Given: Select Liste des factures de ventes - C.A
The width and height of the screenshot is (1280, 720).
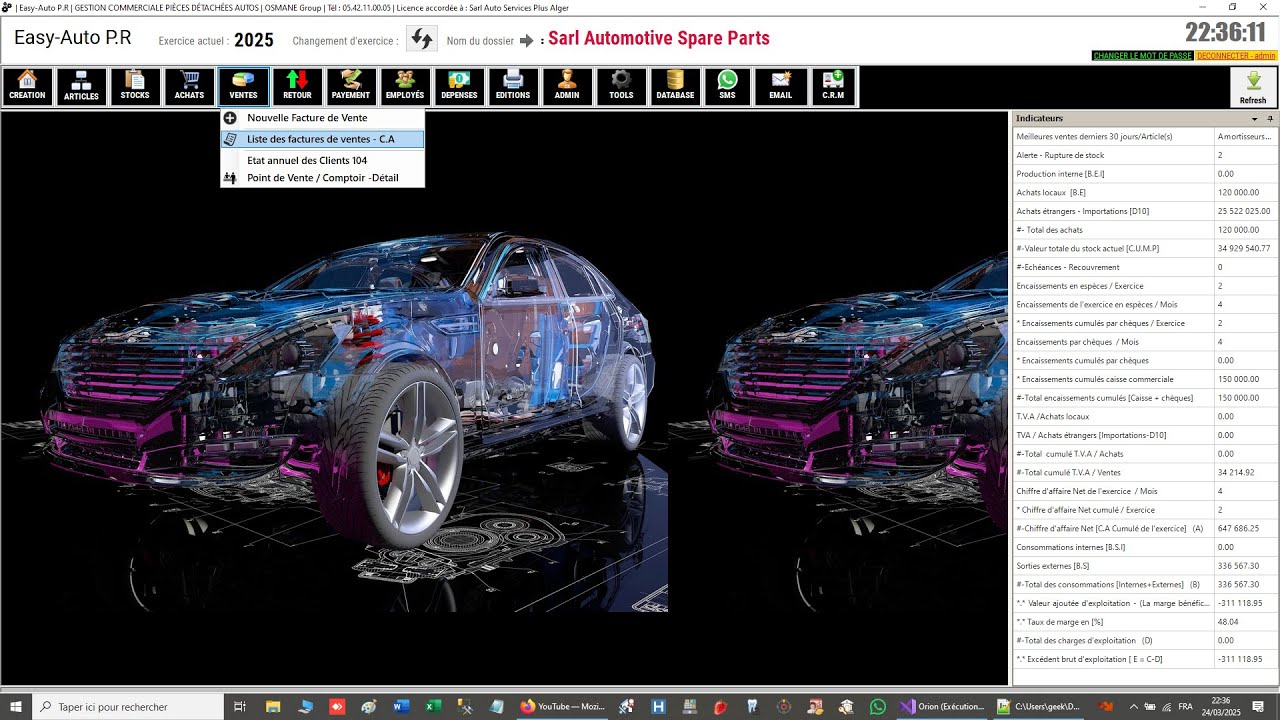Looking at the screenshot, I should point(322,139).
